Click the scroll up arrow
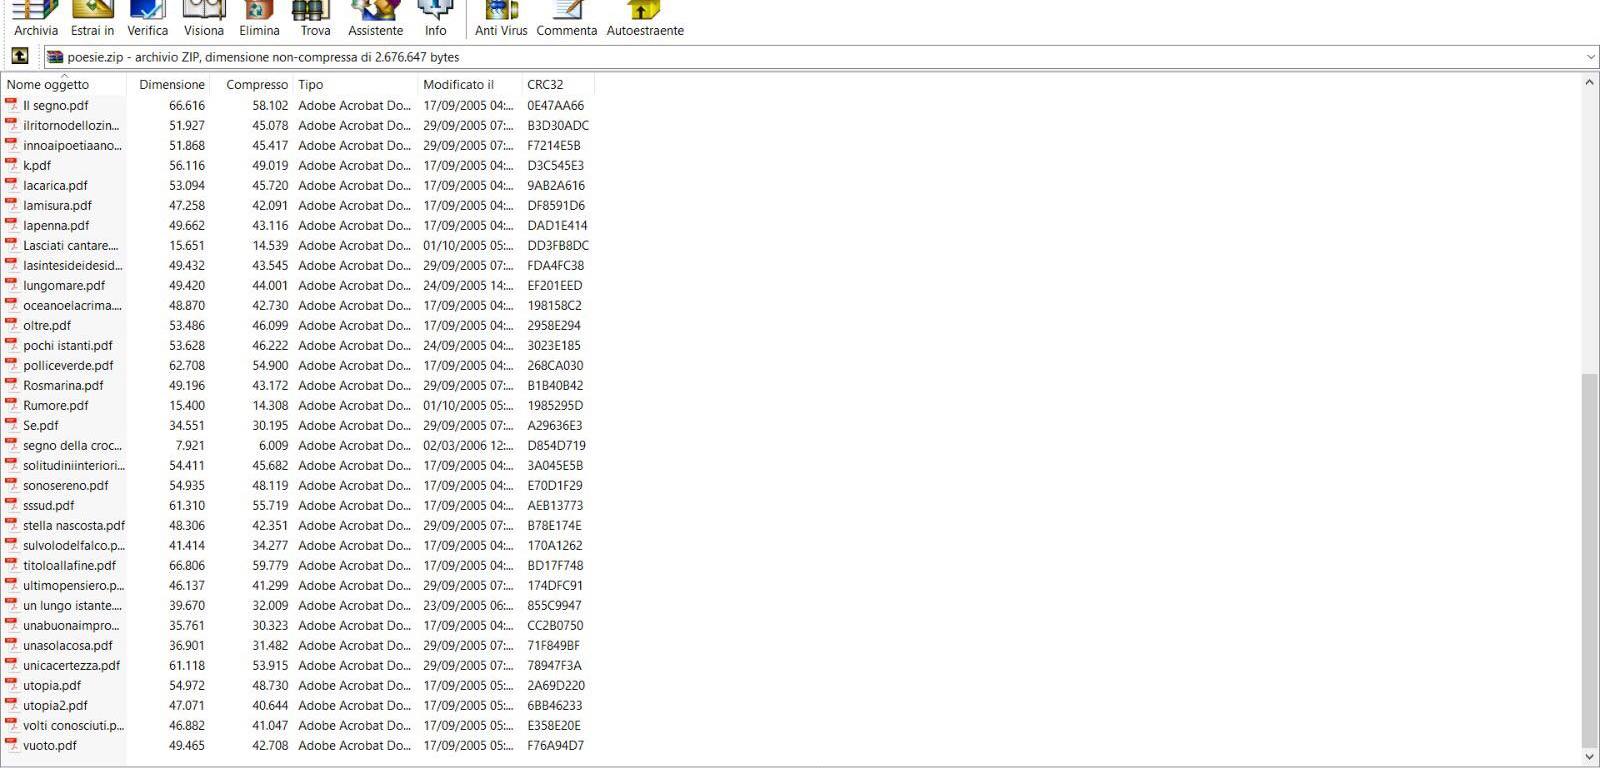Image resolution: width=1600 pixels, height=768 pixels. (x=1589, y=83)
